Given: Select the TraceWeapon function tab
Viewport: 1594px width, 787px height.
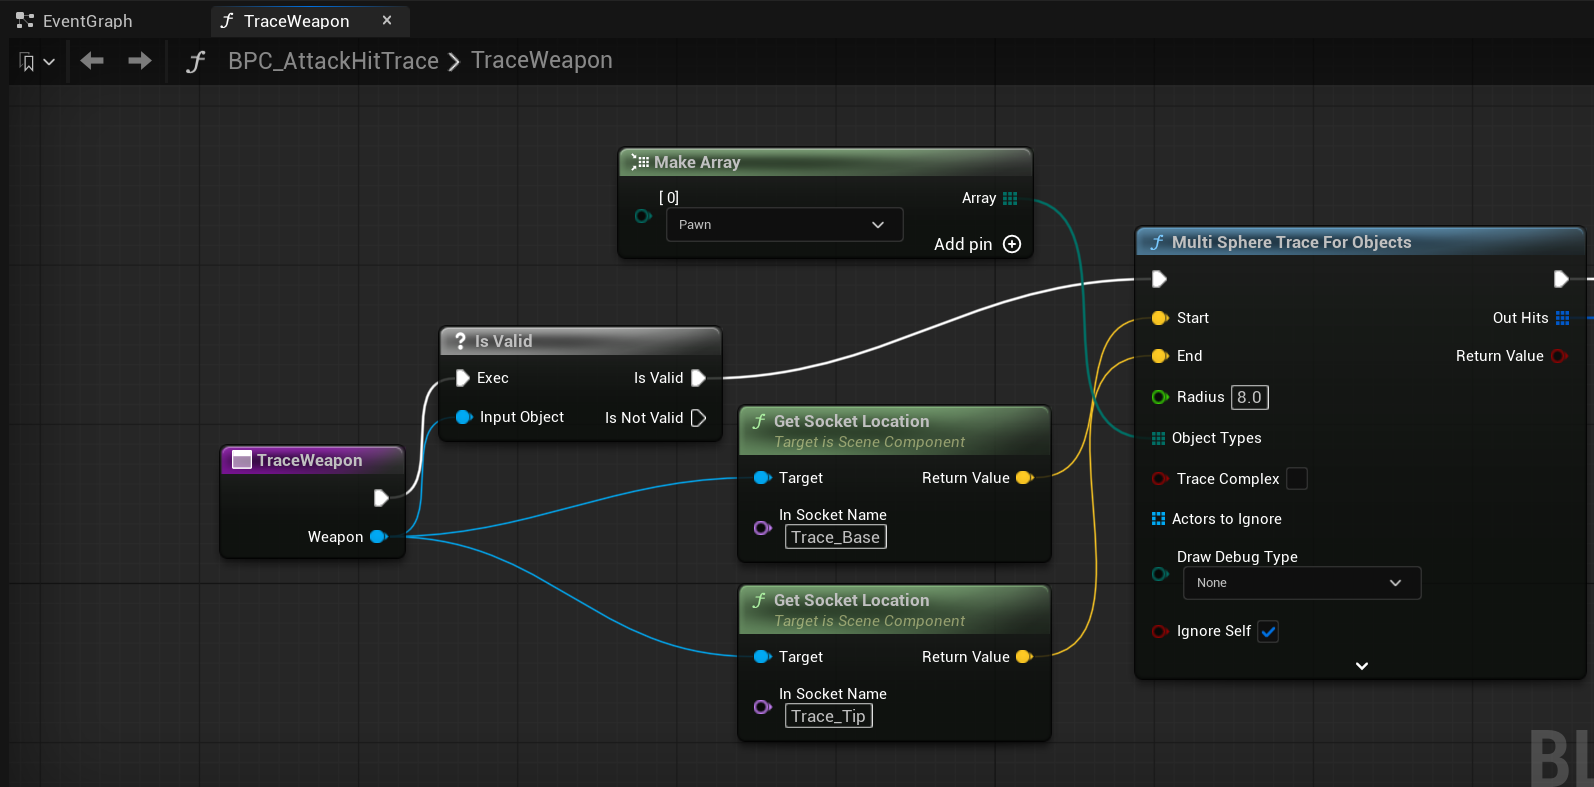Looking at the screenshot, I should [296, 21].
